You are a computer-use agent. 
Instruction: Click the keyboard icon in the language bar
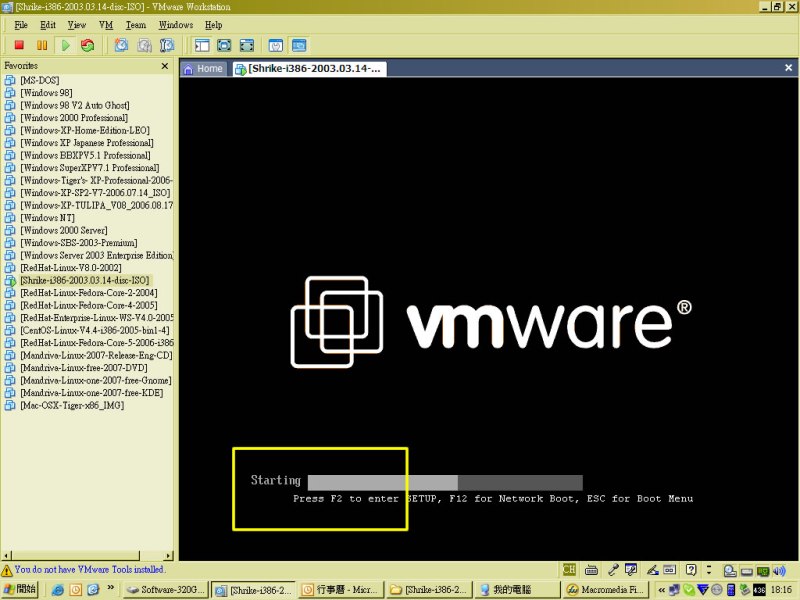[591, 570]
